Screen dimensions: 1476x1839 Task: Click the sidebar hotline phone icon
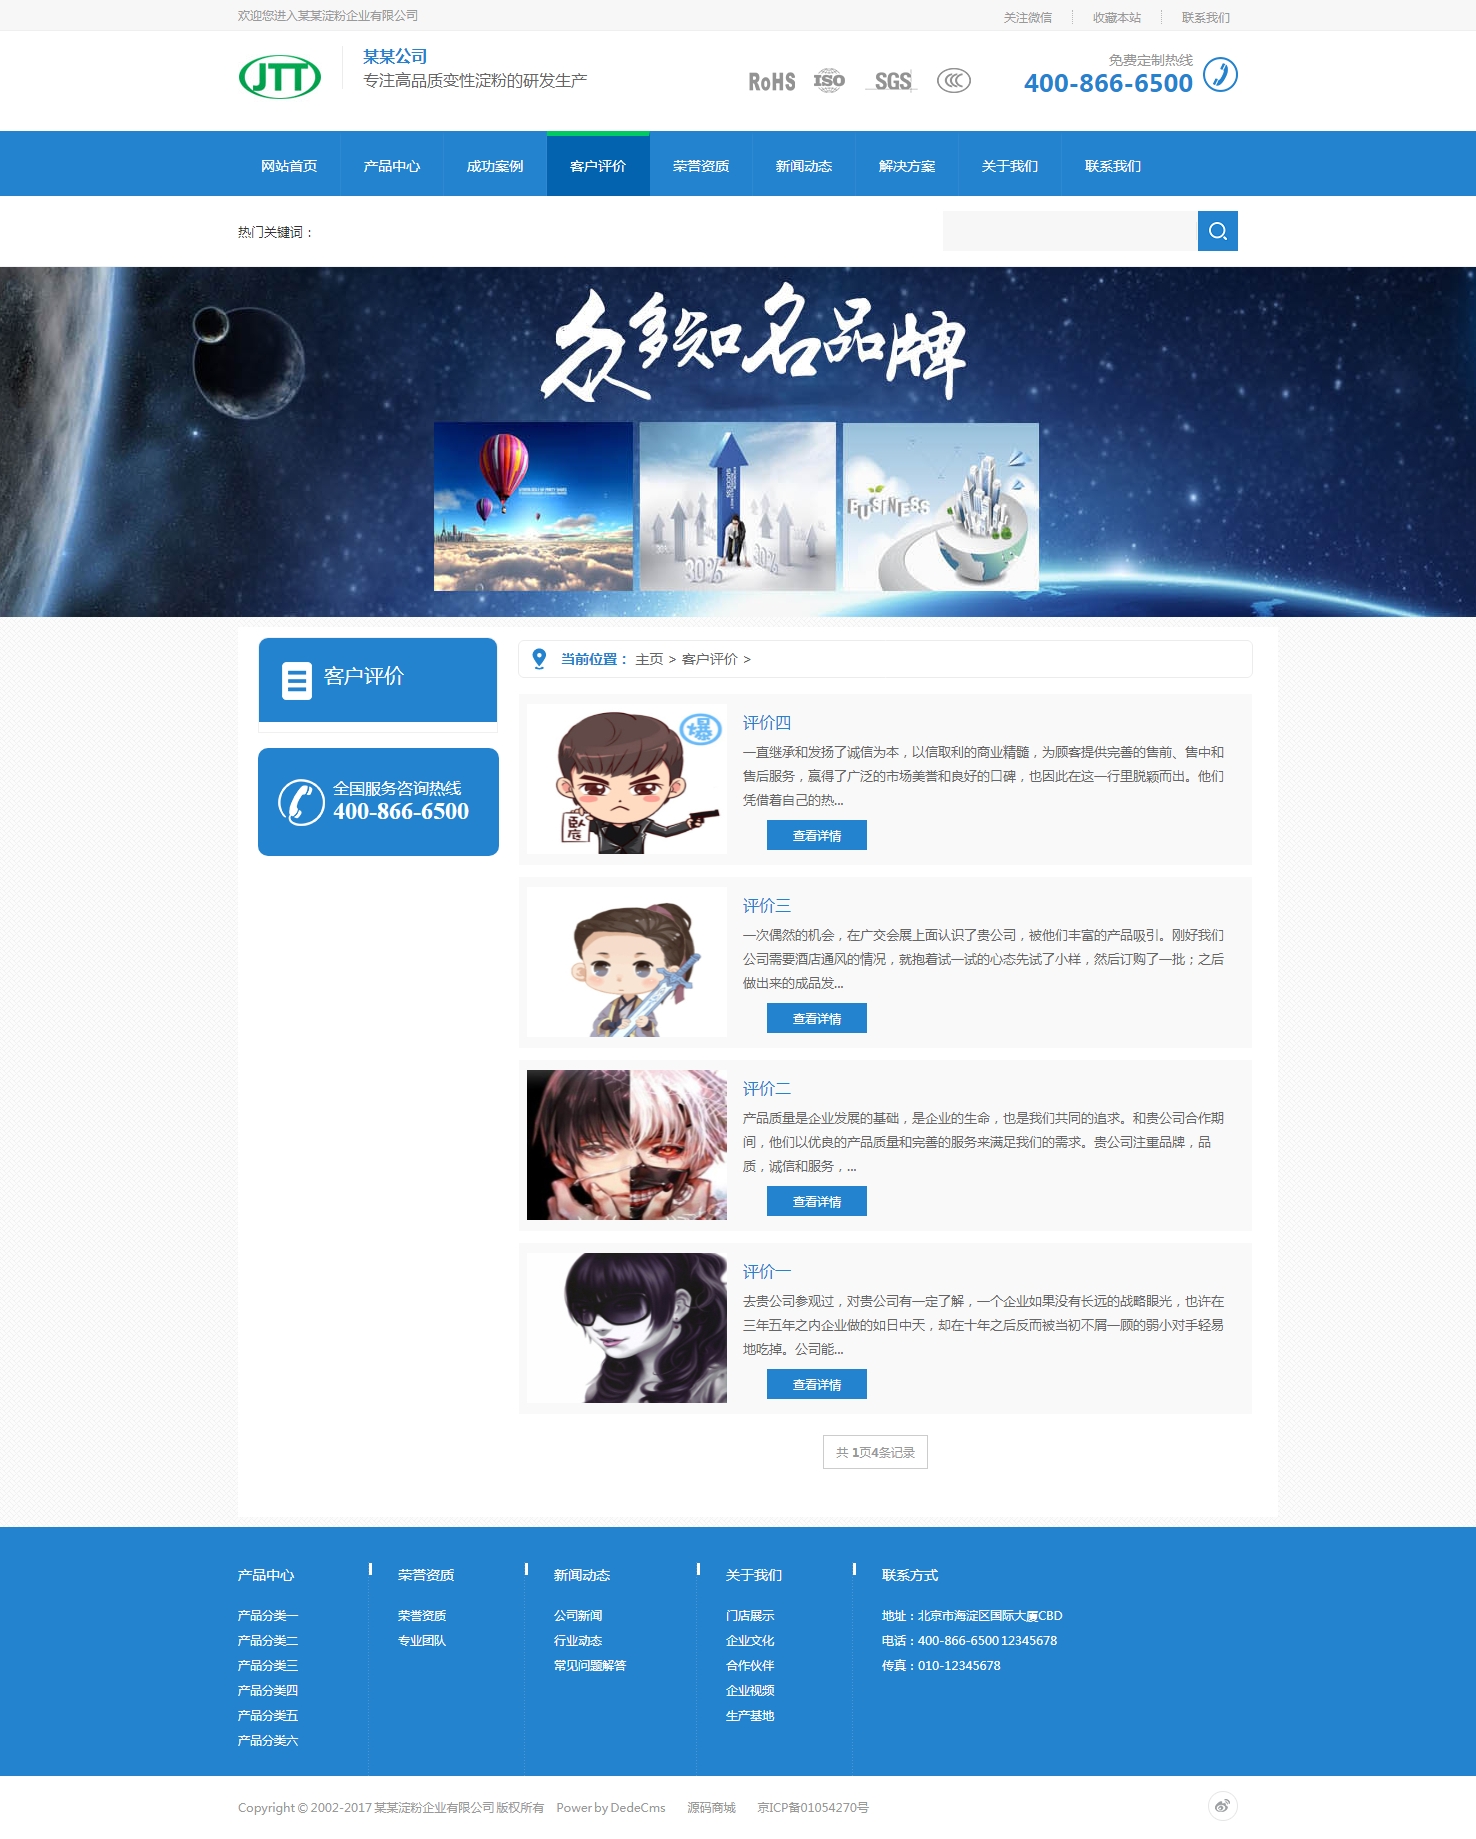coord(300,802)
